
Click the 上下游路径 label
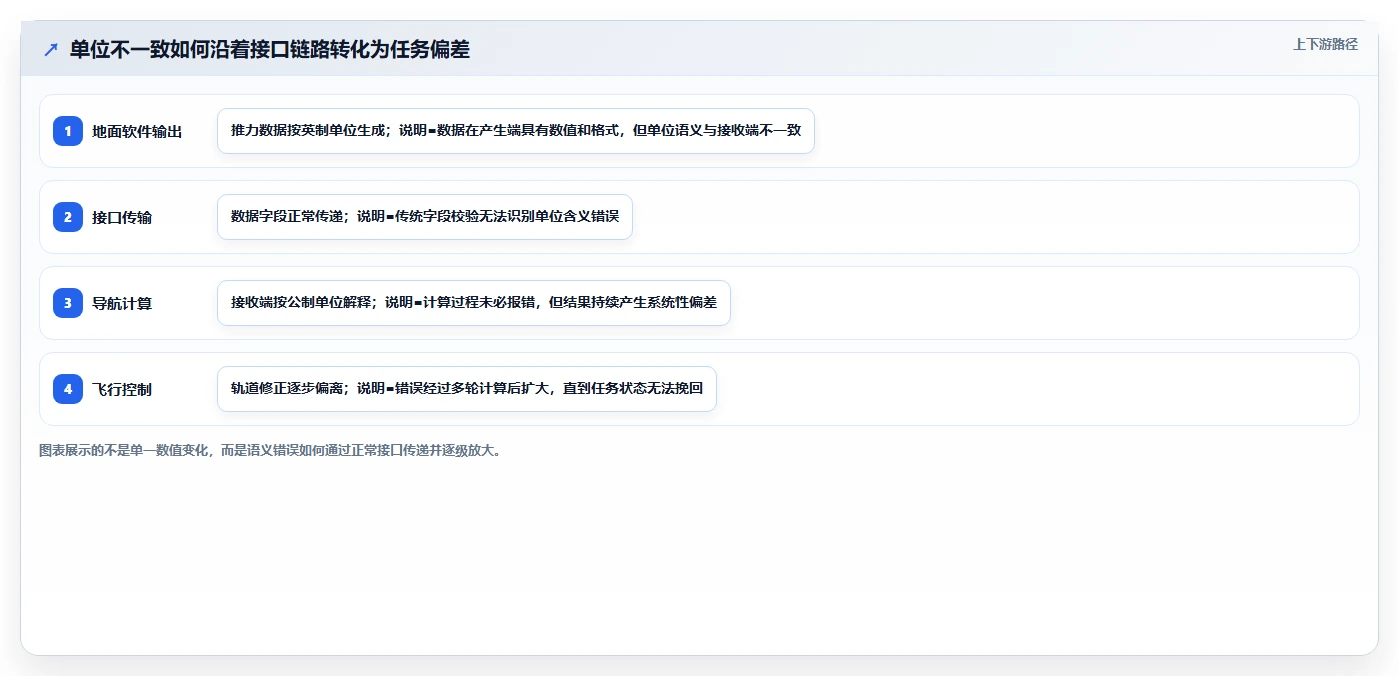click(x=1325, y=44)
